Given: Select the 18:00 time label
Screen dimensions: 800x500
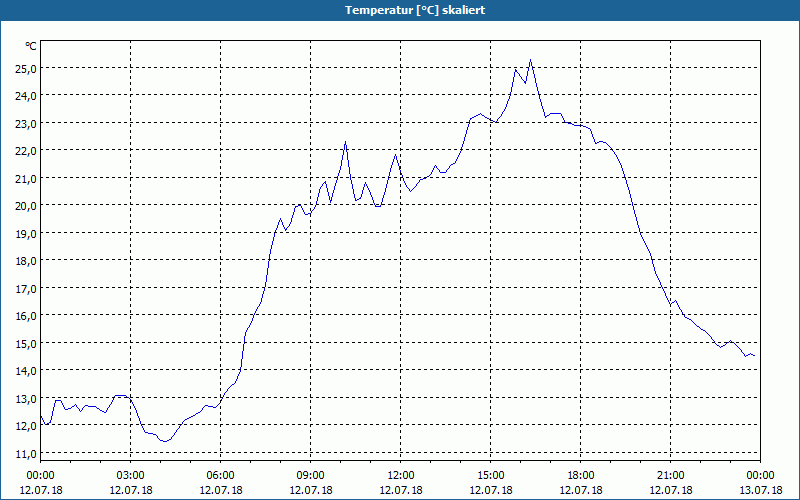Looking at the screenshot, I should point(581,476).
